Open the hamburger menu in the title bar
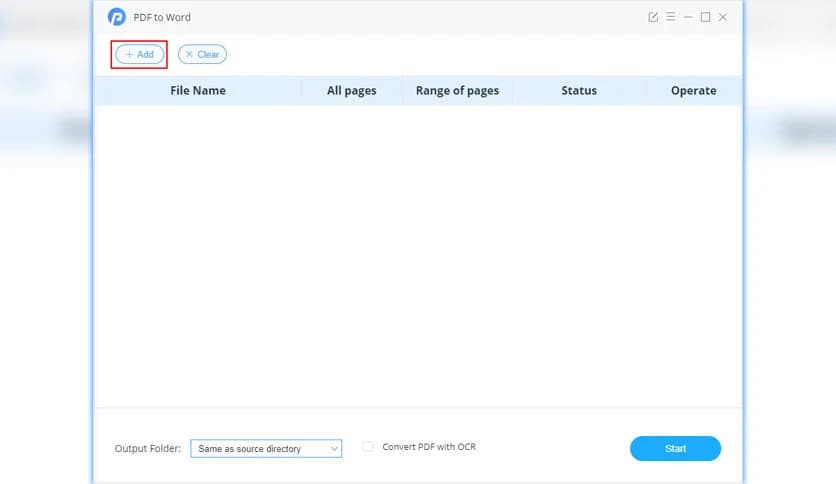This screenshot has height=484, width=836. [x=671, y=17]
